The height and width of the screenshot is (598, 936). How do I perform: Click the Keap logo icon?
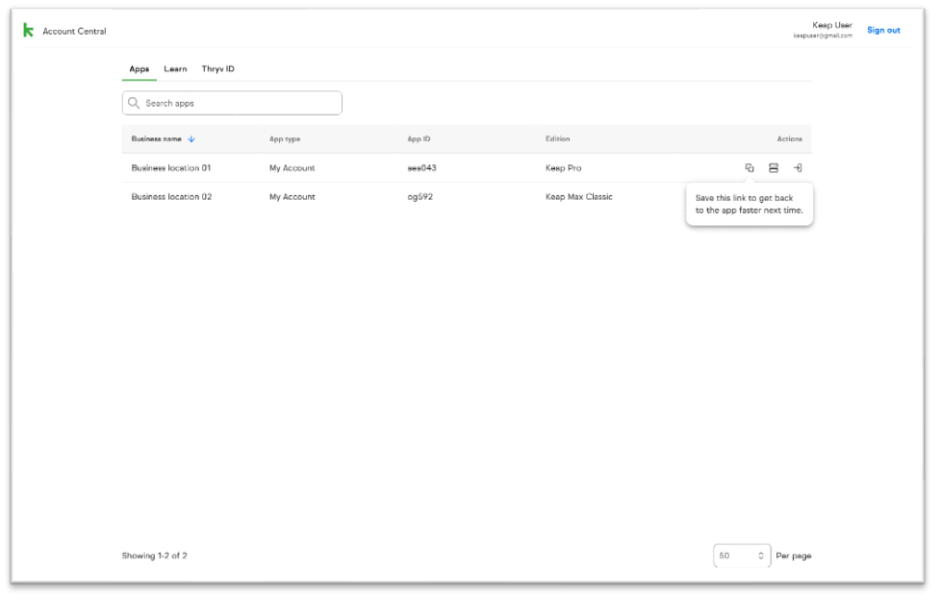[x=28, y=30]
